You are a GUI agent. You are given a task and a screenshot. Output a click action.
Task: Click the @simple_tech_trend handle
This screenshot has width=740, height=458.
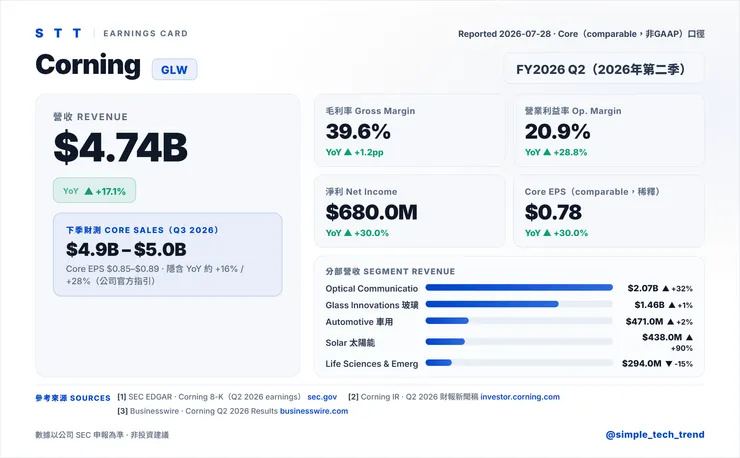click(x=655, y=435)
